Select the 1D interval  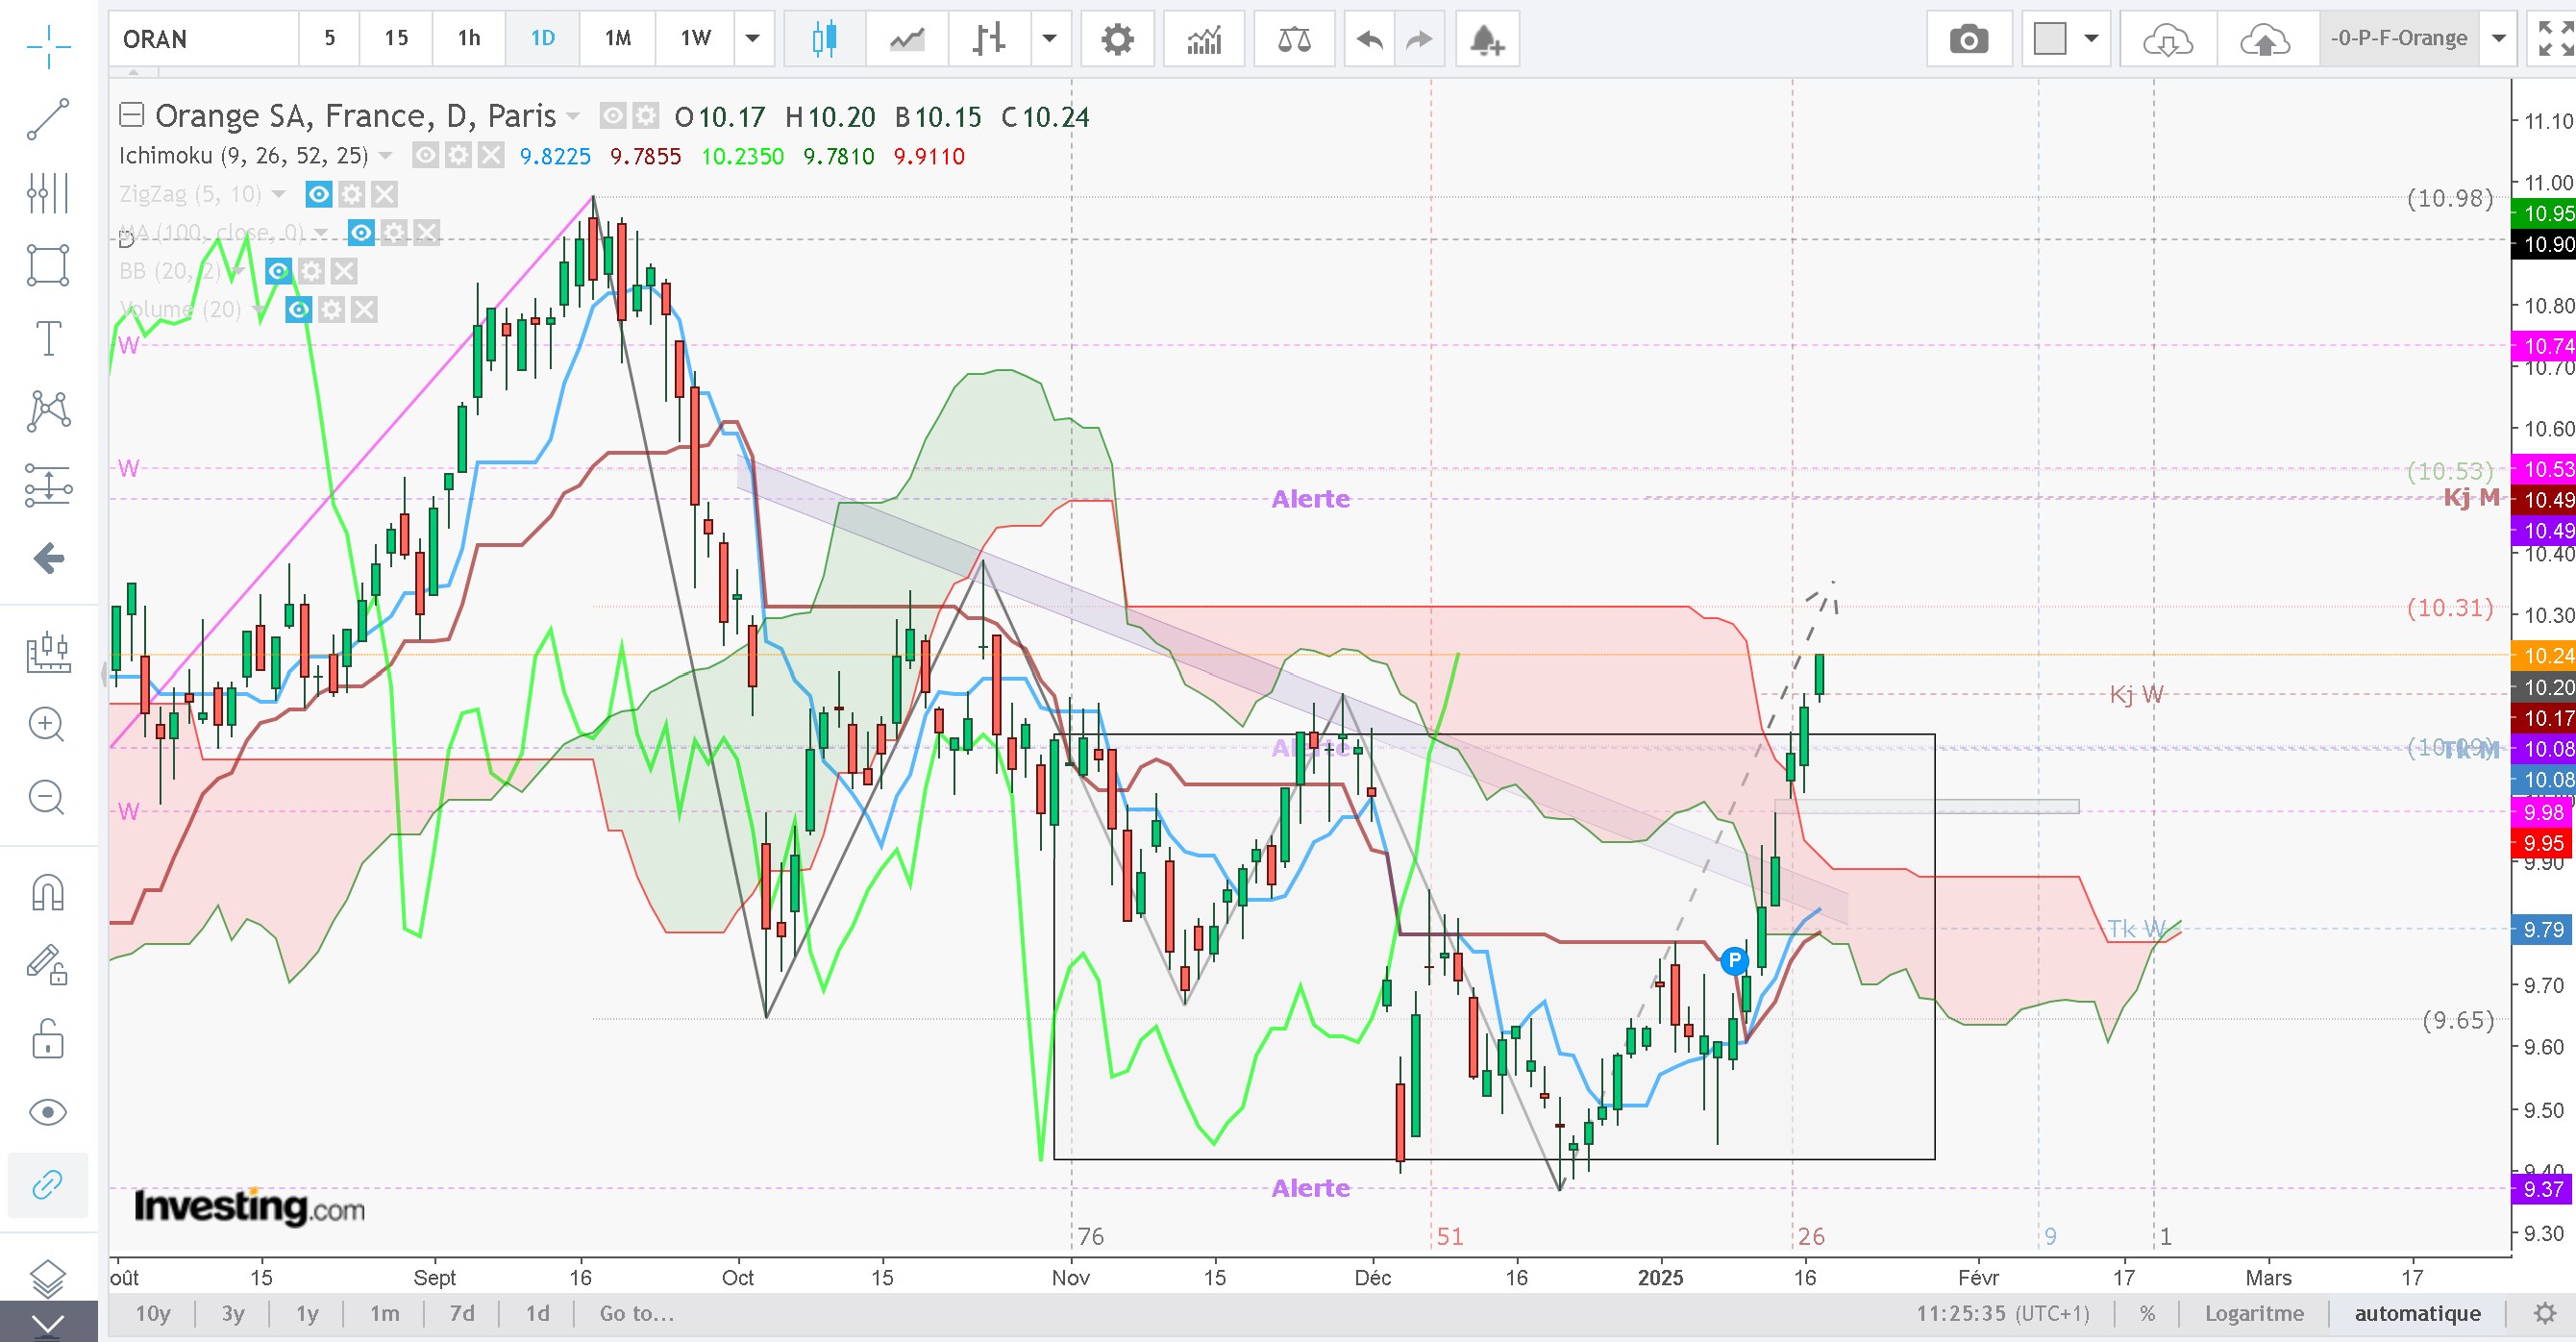tap(542, 39)
